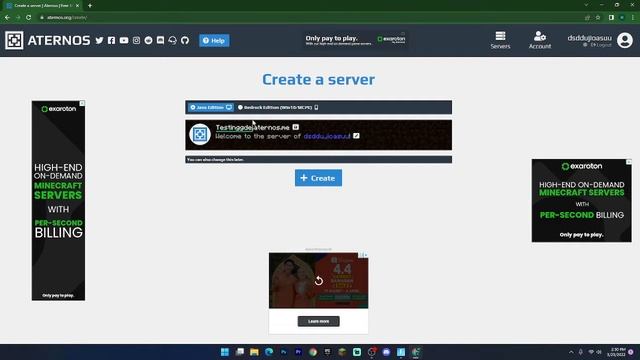Open File Explorer from the taskbar

tap(254, 352)
